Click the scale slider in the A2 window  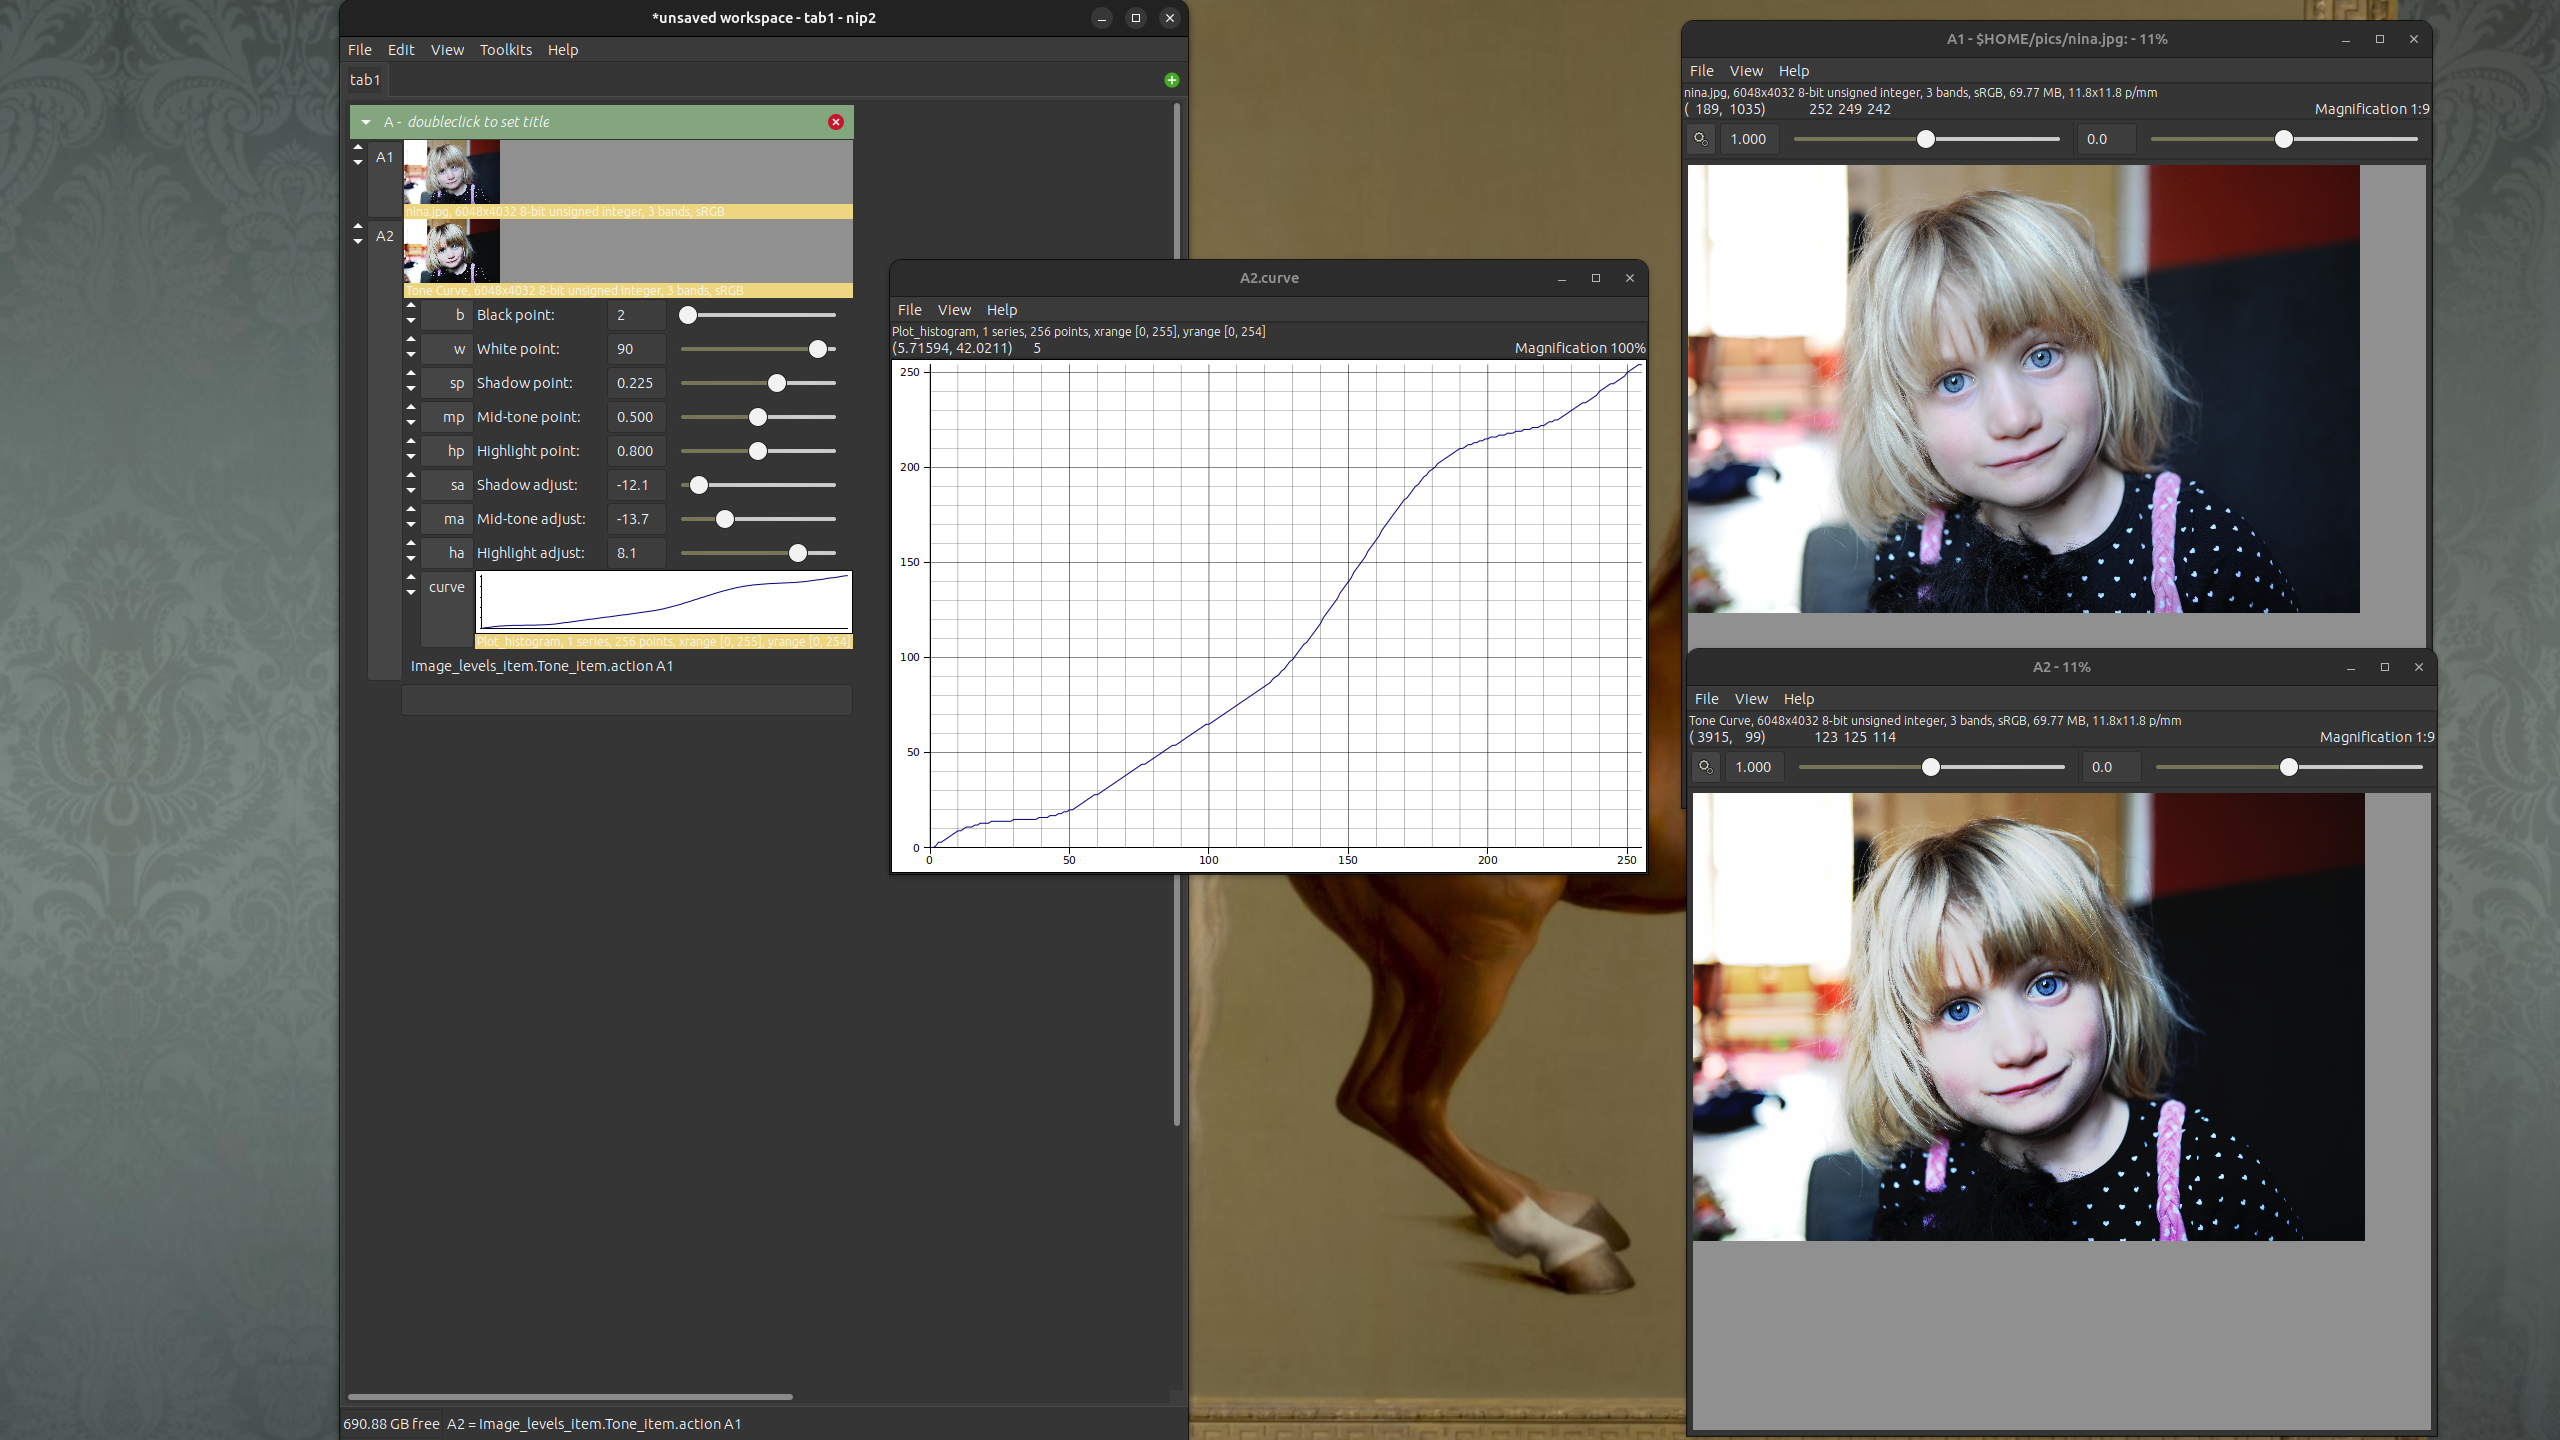coord(1932,767)
